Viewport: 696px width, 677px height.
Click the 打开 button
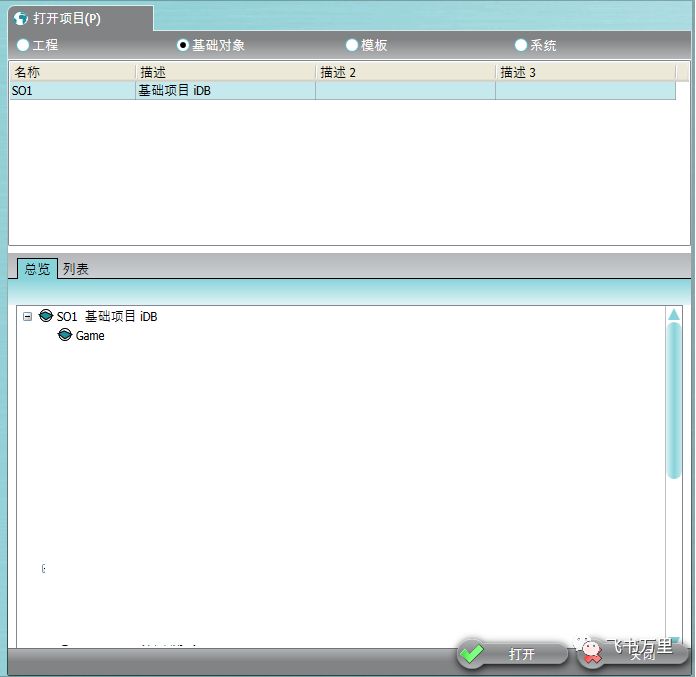pyautogui.click(x=512, y=654)
